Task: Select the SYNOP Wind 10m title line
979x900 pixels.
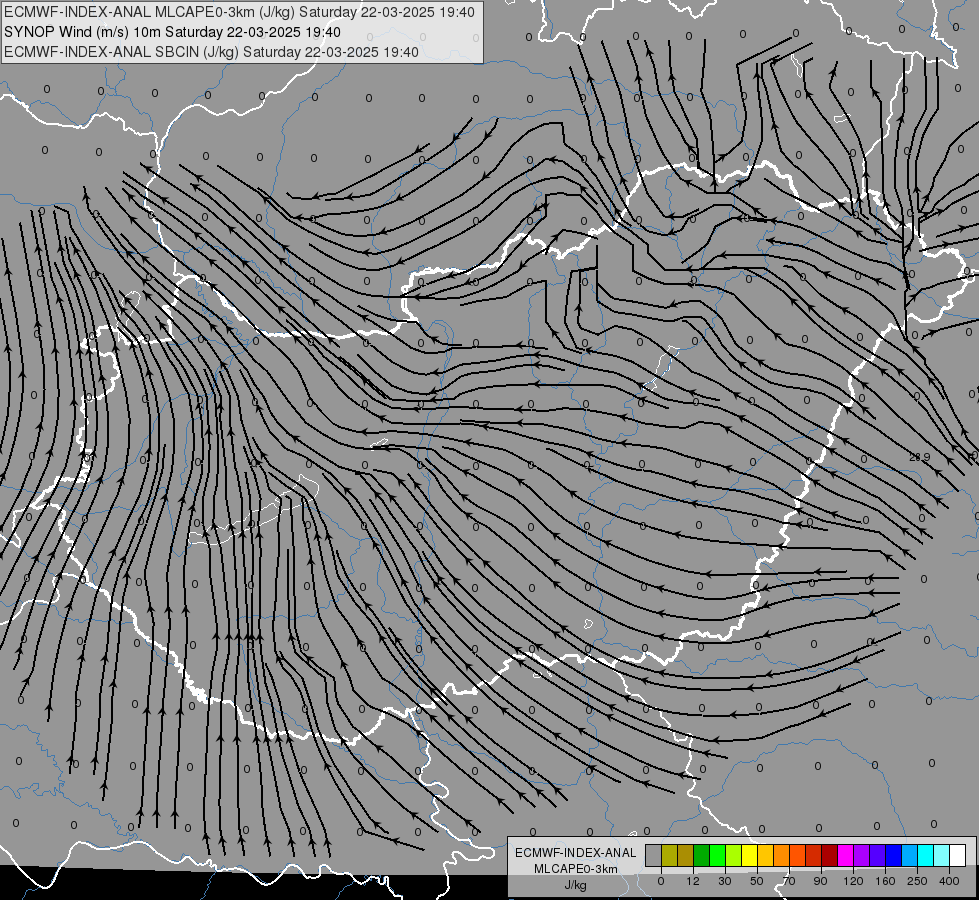Action: [172, 32]
